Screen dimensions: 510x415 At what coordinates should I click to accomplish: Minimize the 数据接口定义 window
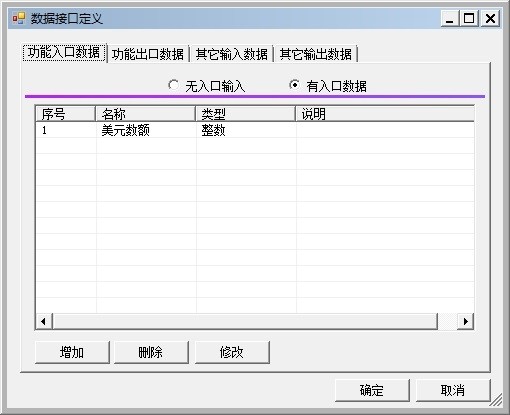tap(450, 18)
